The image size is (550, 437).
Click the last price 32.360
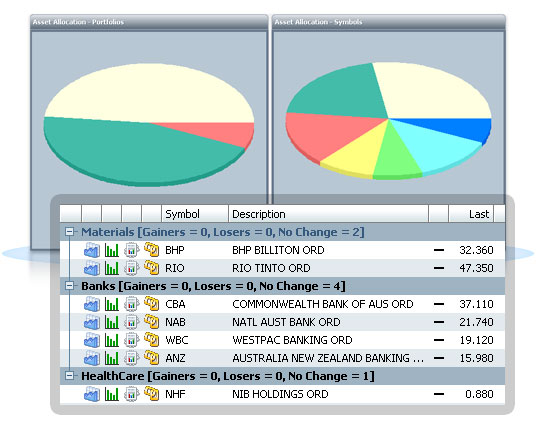pos(476,250)
